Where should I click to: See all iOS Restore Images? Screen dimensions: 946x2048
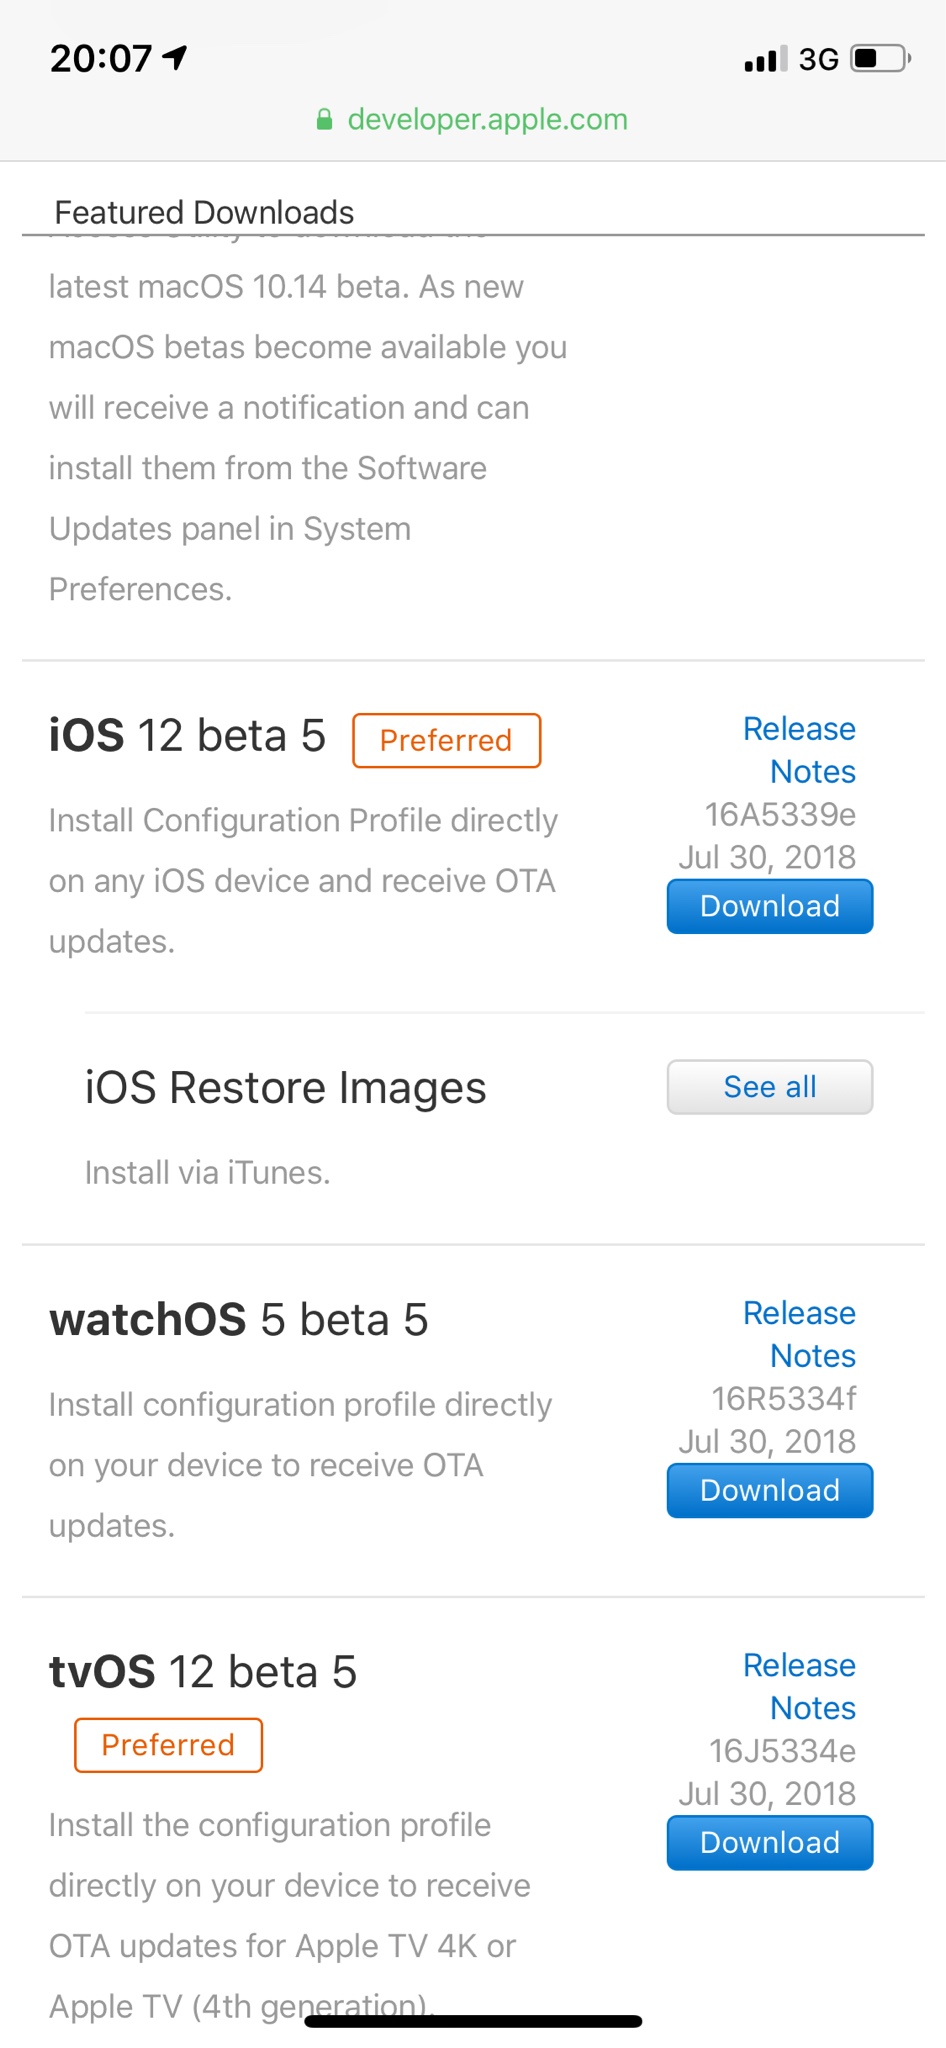(769, 1087)
